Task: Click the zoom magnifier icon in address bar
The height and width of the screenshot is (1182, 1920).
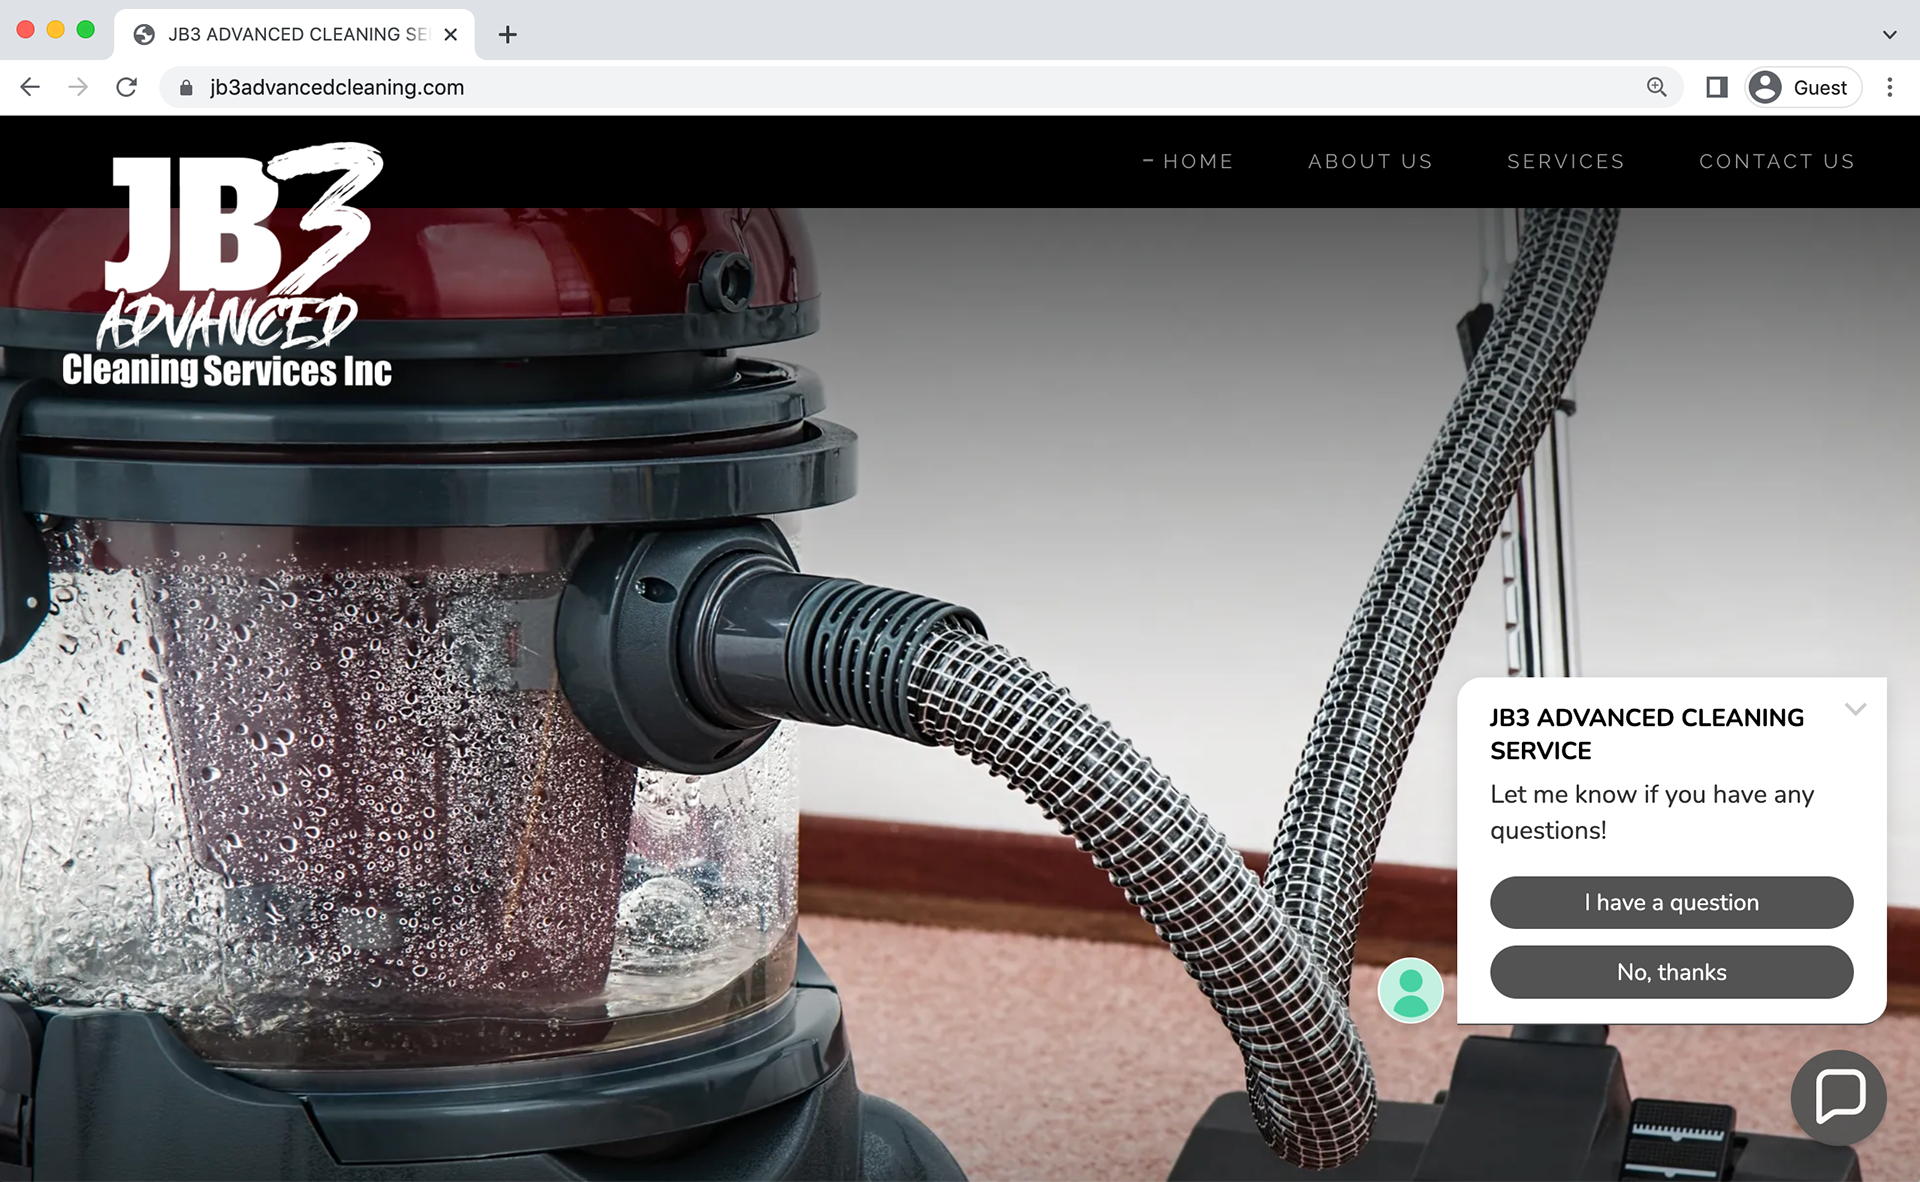Action: pos(1657,87)
